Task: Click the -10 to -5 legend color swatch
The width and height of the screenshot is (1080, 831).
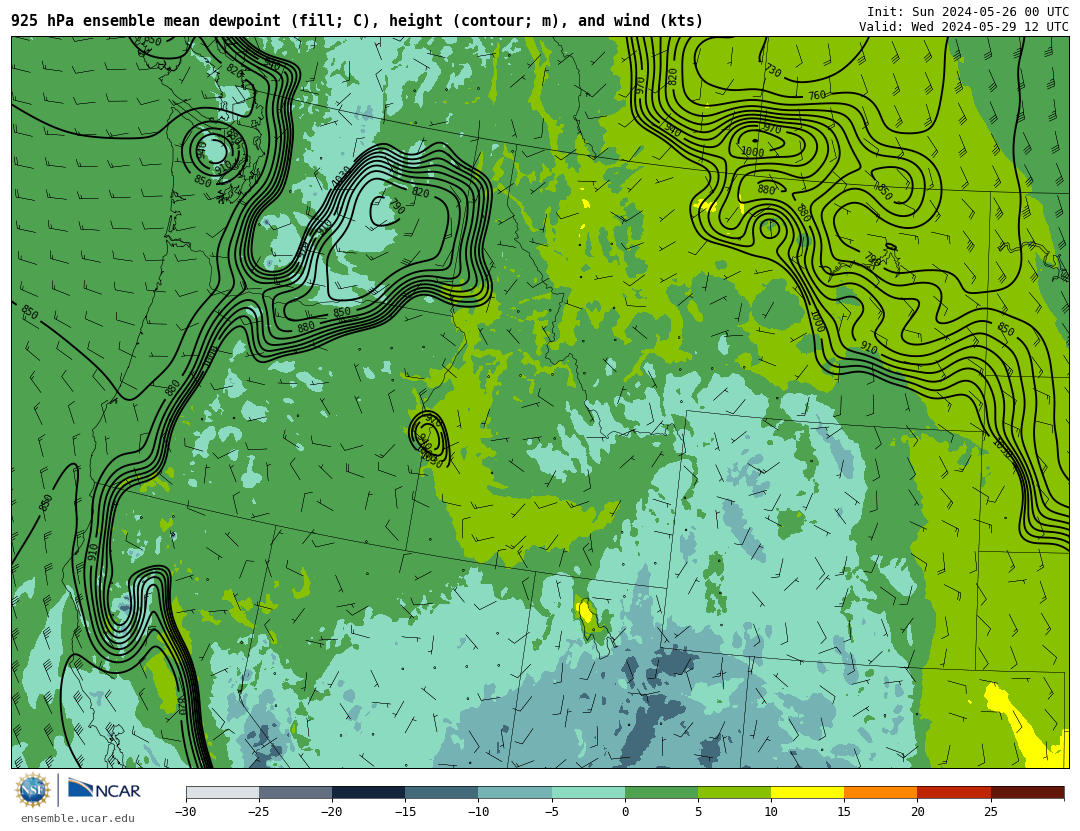Action: tap(515, 792)
